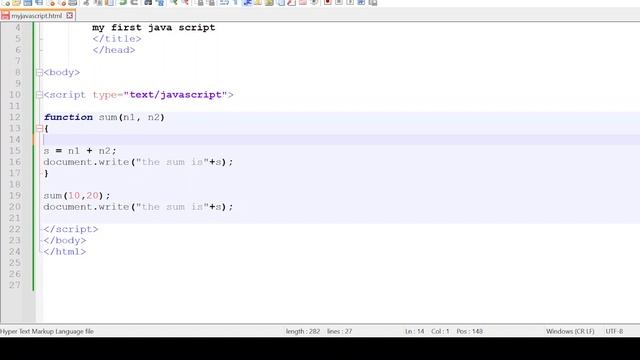Viewport: 640px width, 360px height.
Task: Click the 's = n1 + n2;' statement
Action: tap(80, 151)
